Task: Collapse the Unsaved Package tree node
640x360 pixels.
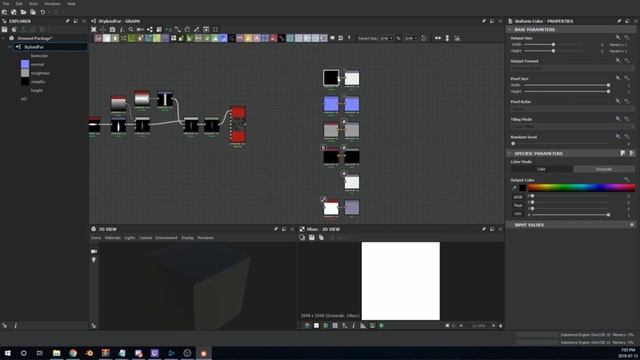Action: coord(4,38)
